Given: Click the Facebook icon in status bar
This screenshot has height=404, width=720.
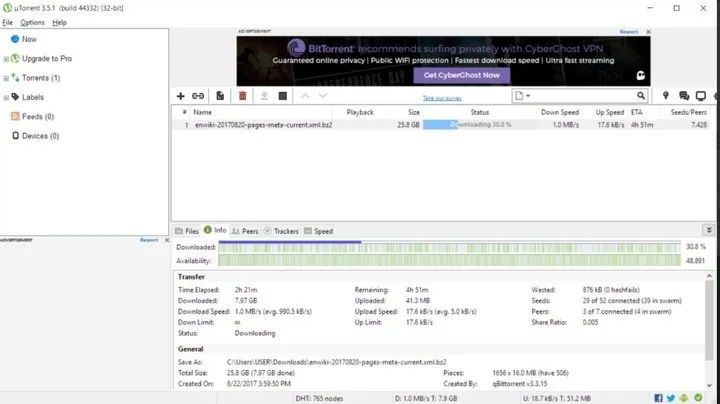Looking at the screenshot, I should (658, 398).
